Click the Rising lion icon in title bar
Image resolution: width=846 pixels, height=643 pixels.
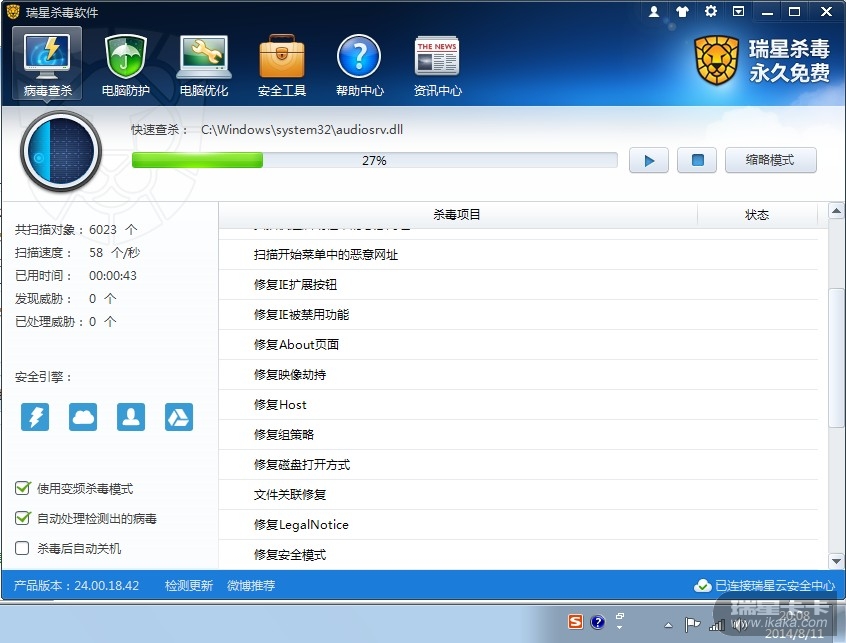[x=13, y=11]
